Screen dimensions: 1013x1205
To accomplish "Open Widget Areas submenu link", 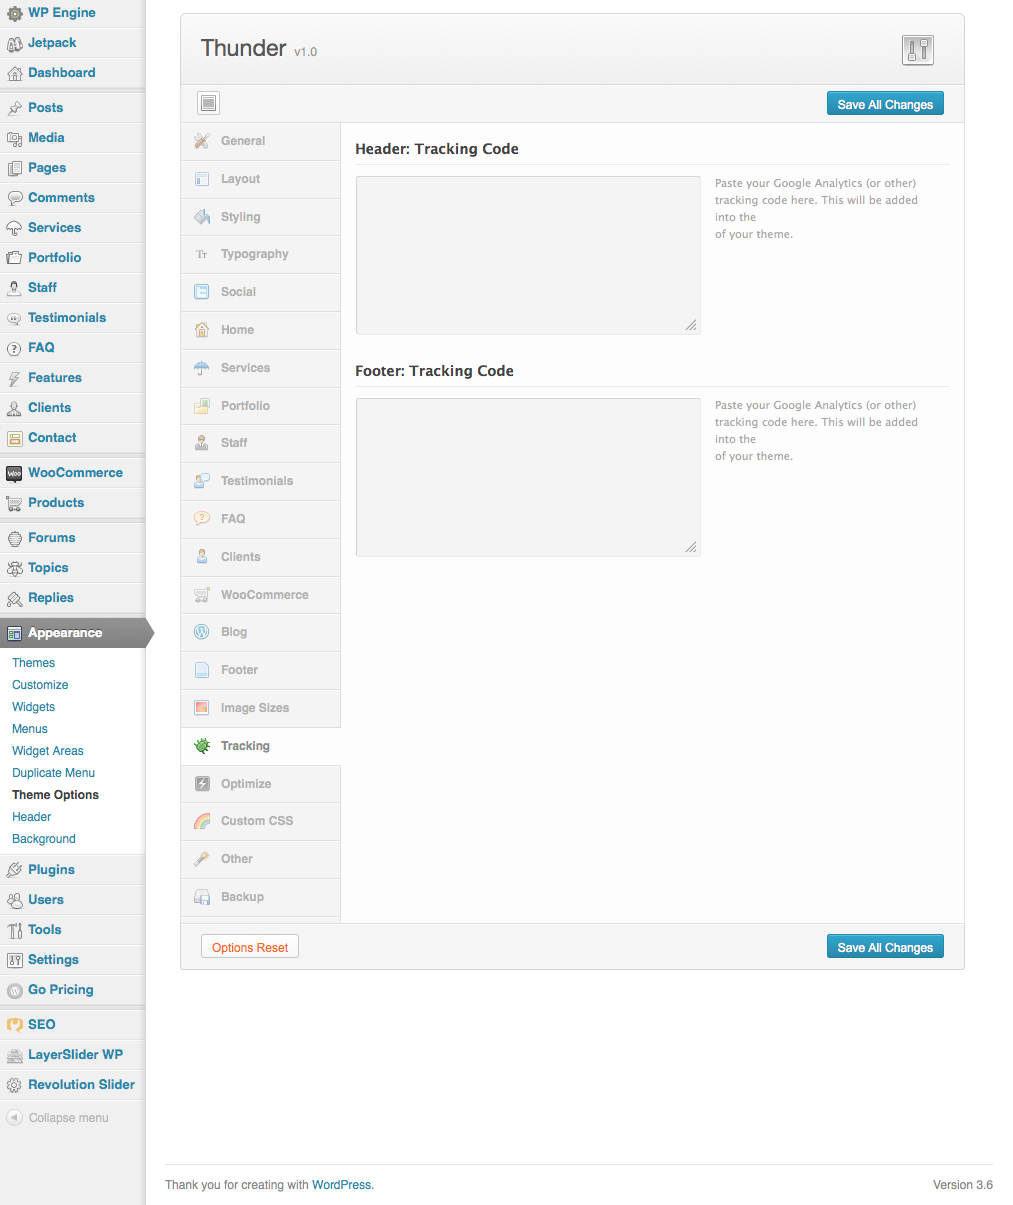I will pos(48,751).
